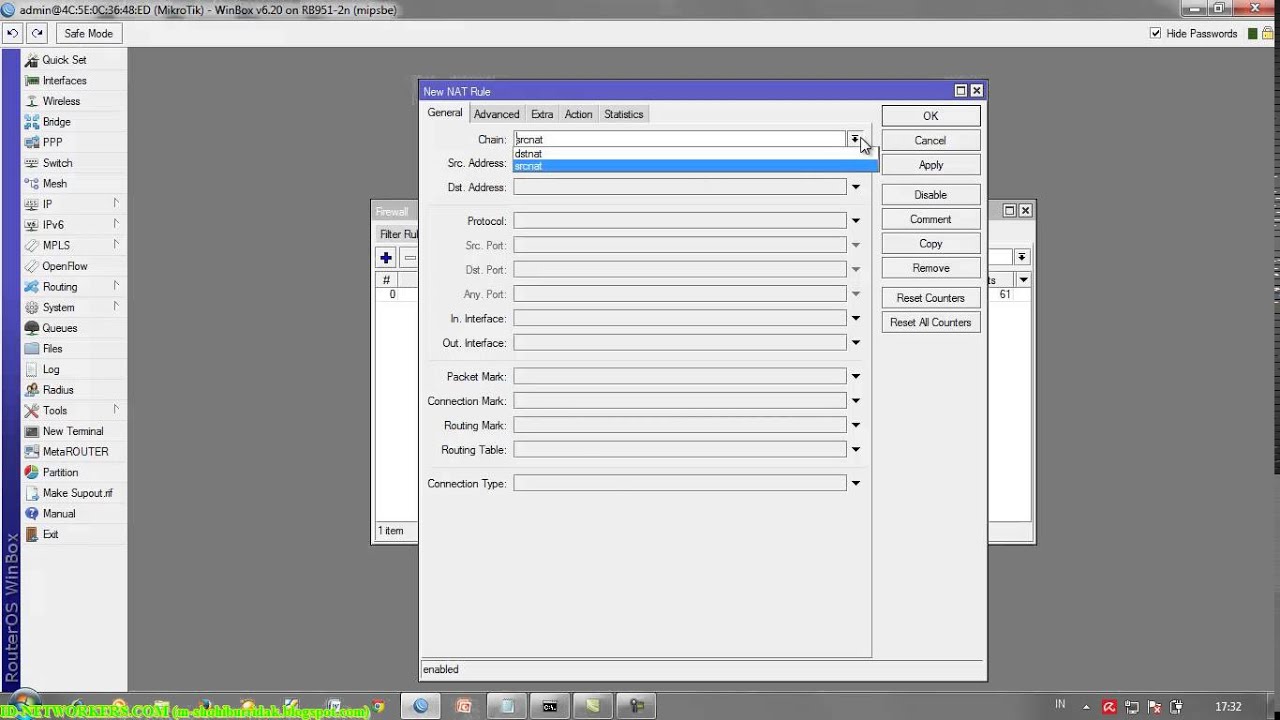Click the minus remove button in Firewall window
Viewport: 1280px width, 720px height.
click(x=409, y=258)
